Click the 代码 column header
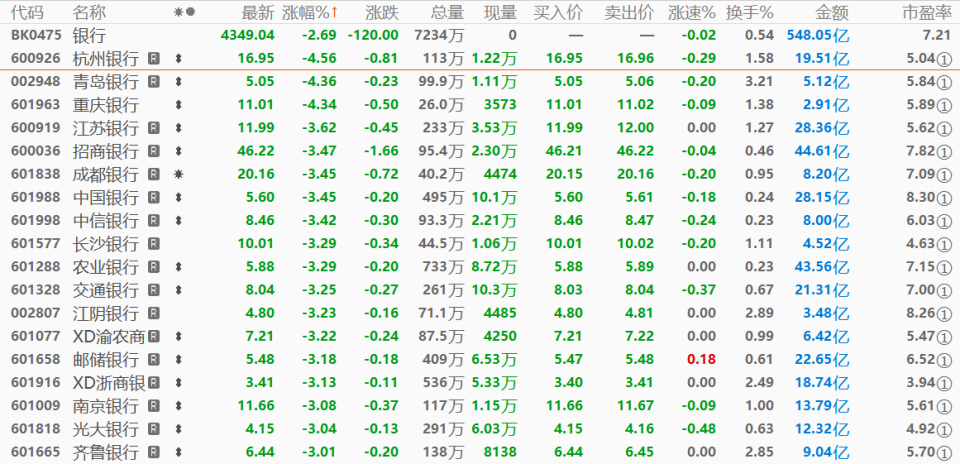The width and height of the screenshot is (960, 464). (x=28, y=12)
